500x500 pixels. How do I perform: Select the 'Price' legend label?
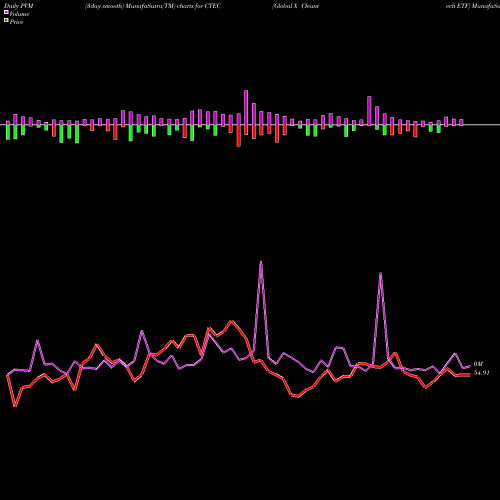click(16, 22)
